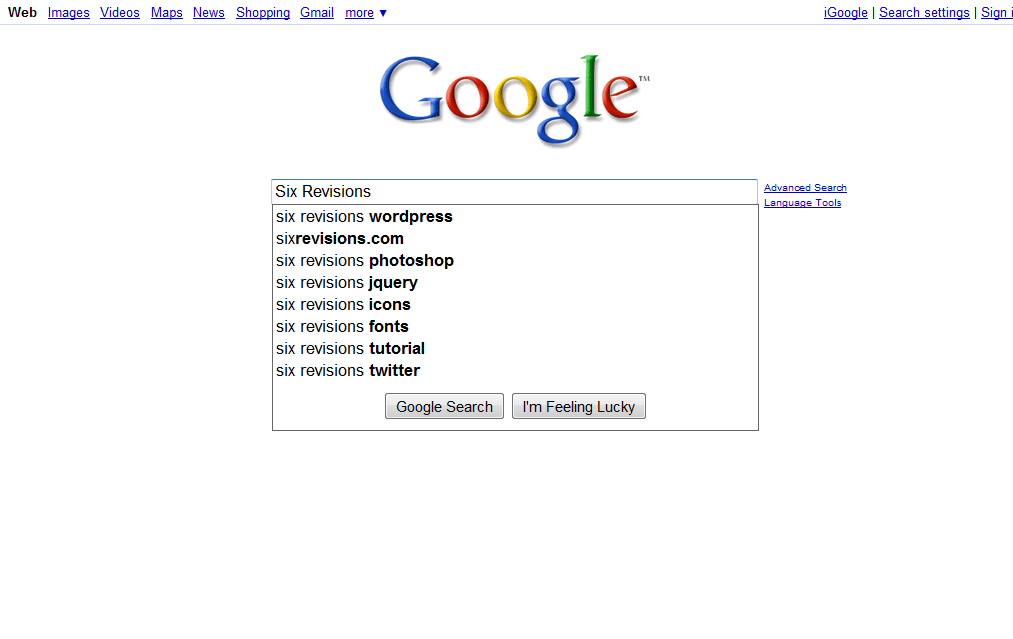Open Shopping from the top bar
This screenshot has height=639, width=1013.
(x=263, y=12)
